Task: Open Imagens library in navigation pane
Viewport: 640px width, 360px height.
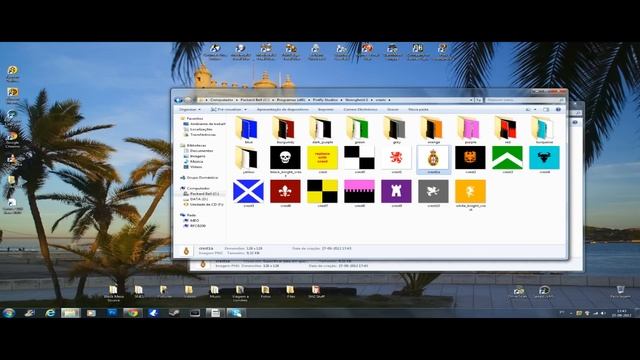Action: pyautogui.click(x=198, y=156)
